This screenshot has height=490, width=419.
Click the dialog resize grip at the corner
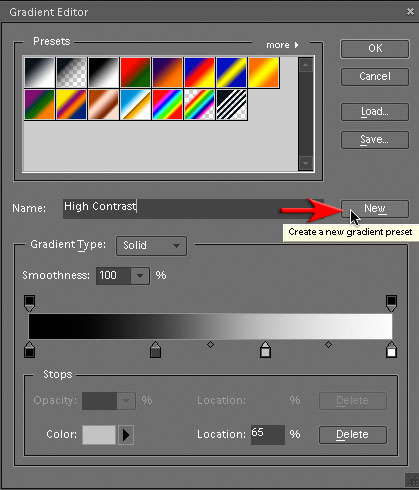tap(412, 481)
